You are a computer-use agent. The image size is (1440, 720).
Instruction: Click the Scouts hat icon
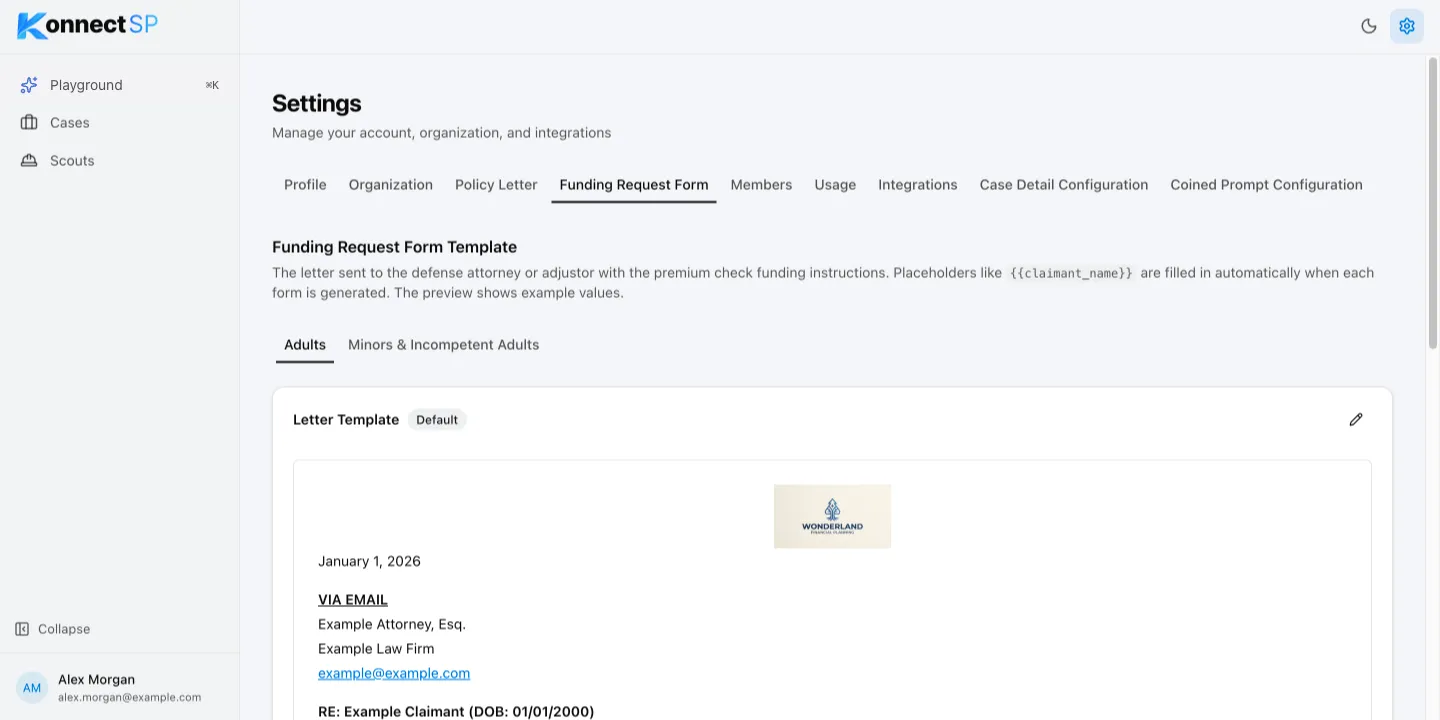tap(29, 161)
